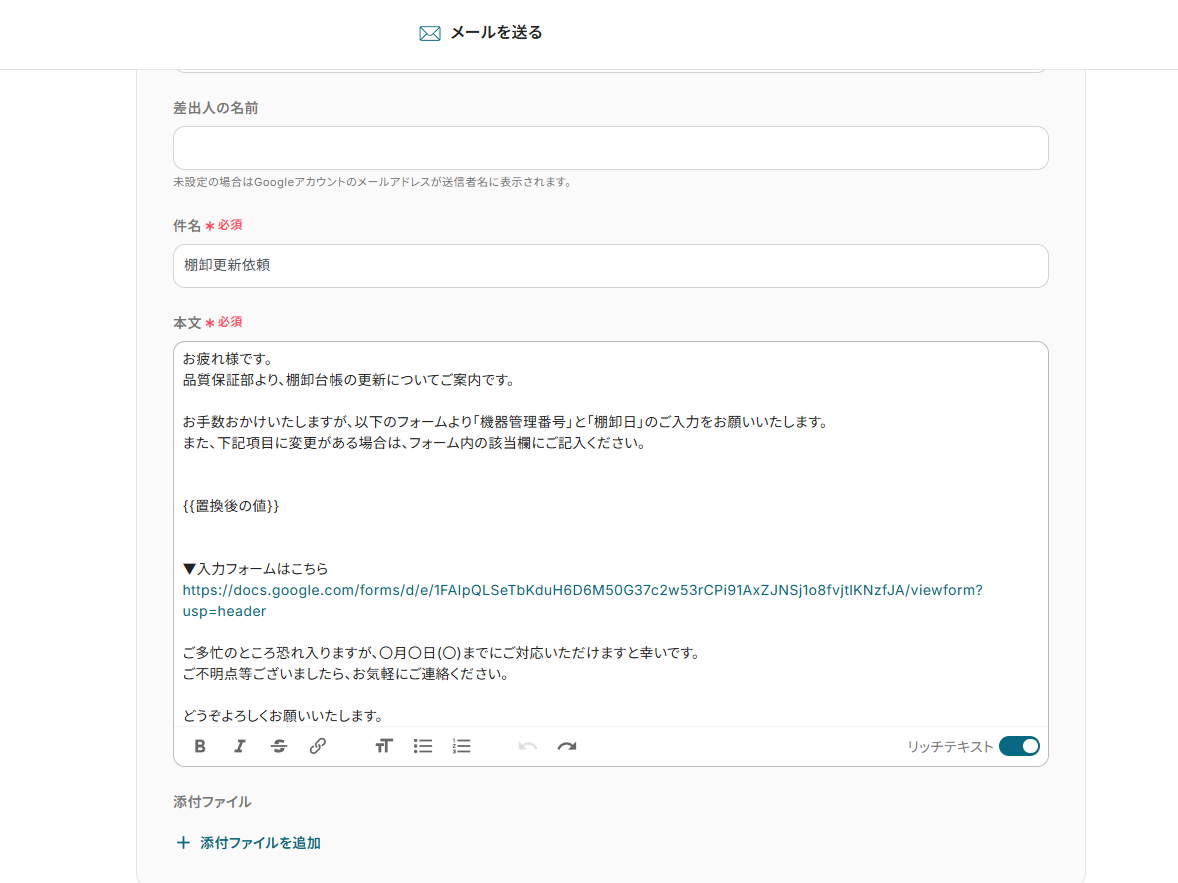The width and height of the screenshot is (1178, 883).
Task: Click the plus icon for 添付ファイルを追加
Action: pos(183,843)
